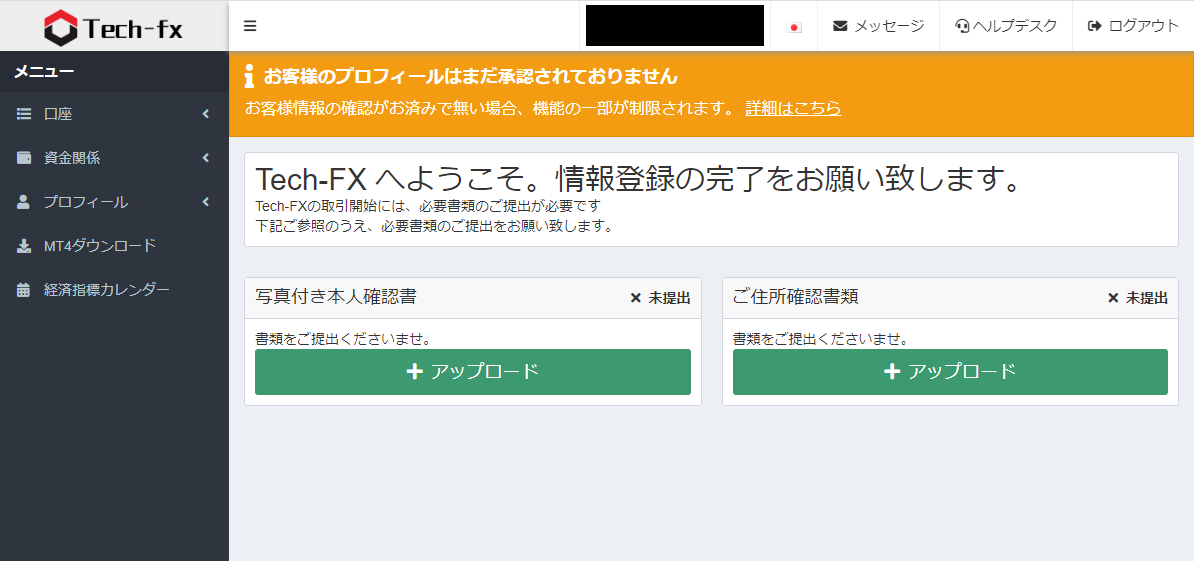This screenshot has width=1194, height=561.
Task: Select the Japanese flag language icon
Action: pyautogui.click(x=795, y=27)
